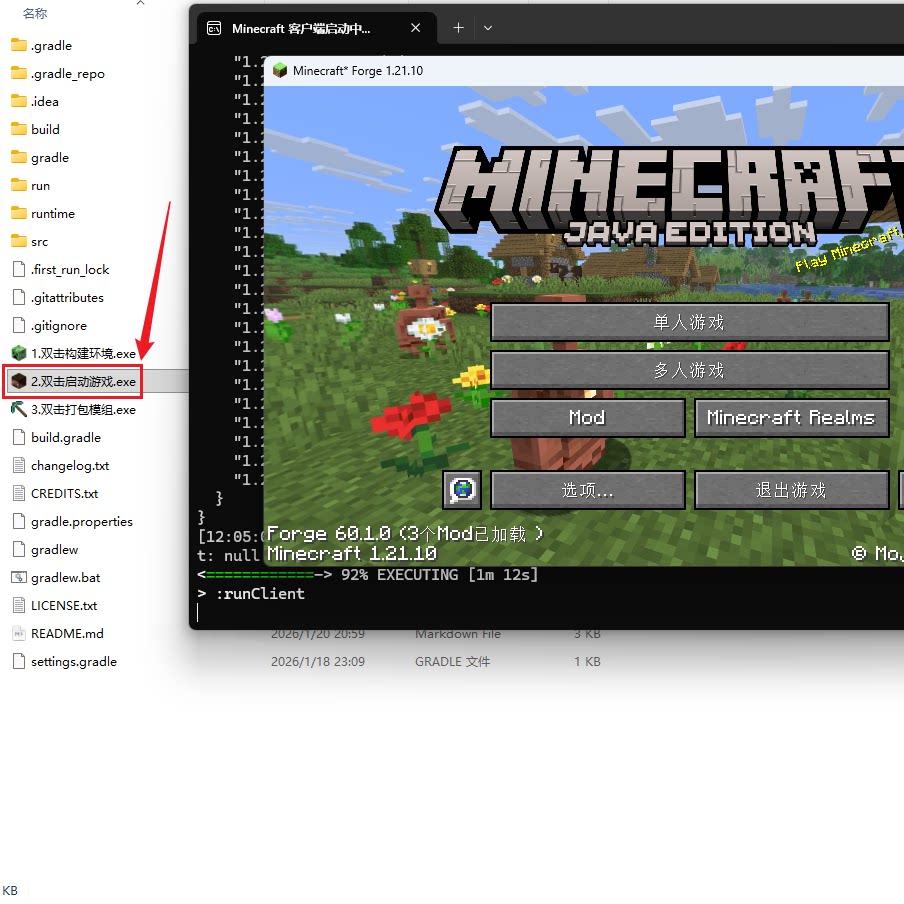Screen dimensions: 904x904
Task: Click the terminal tab console icon
Action: click(x=214, y=28)
